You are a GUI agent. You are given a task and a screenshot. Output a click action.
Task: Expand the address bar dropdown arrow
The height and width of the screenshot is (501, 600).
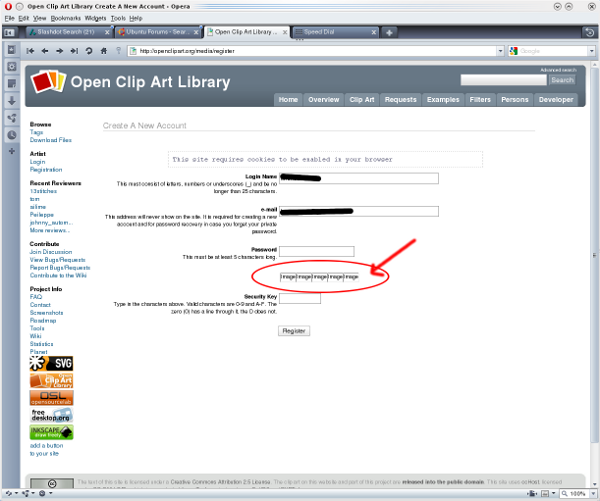pyautogui.click(x=499, y=50)
